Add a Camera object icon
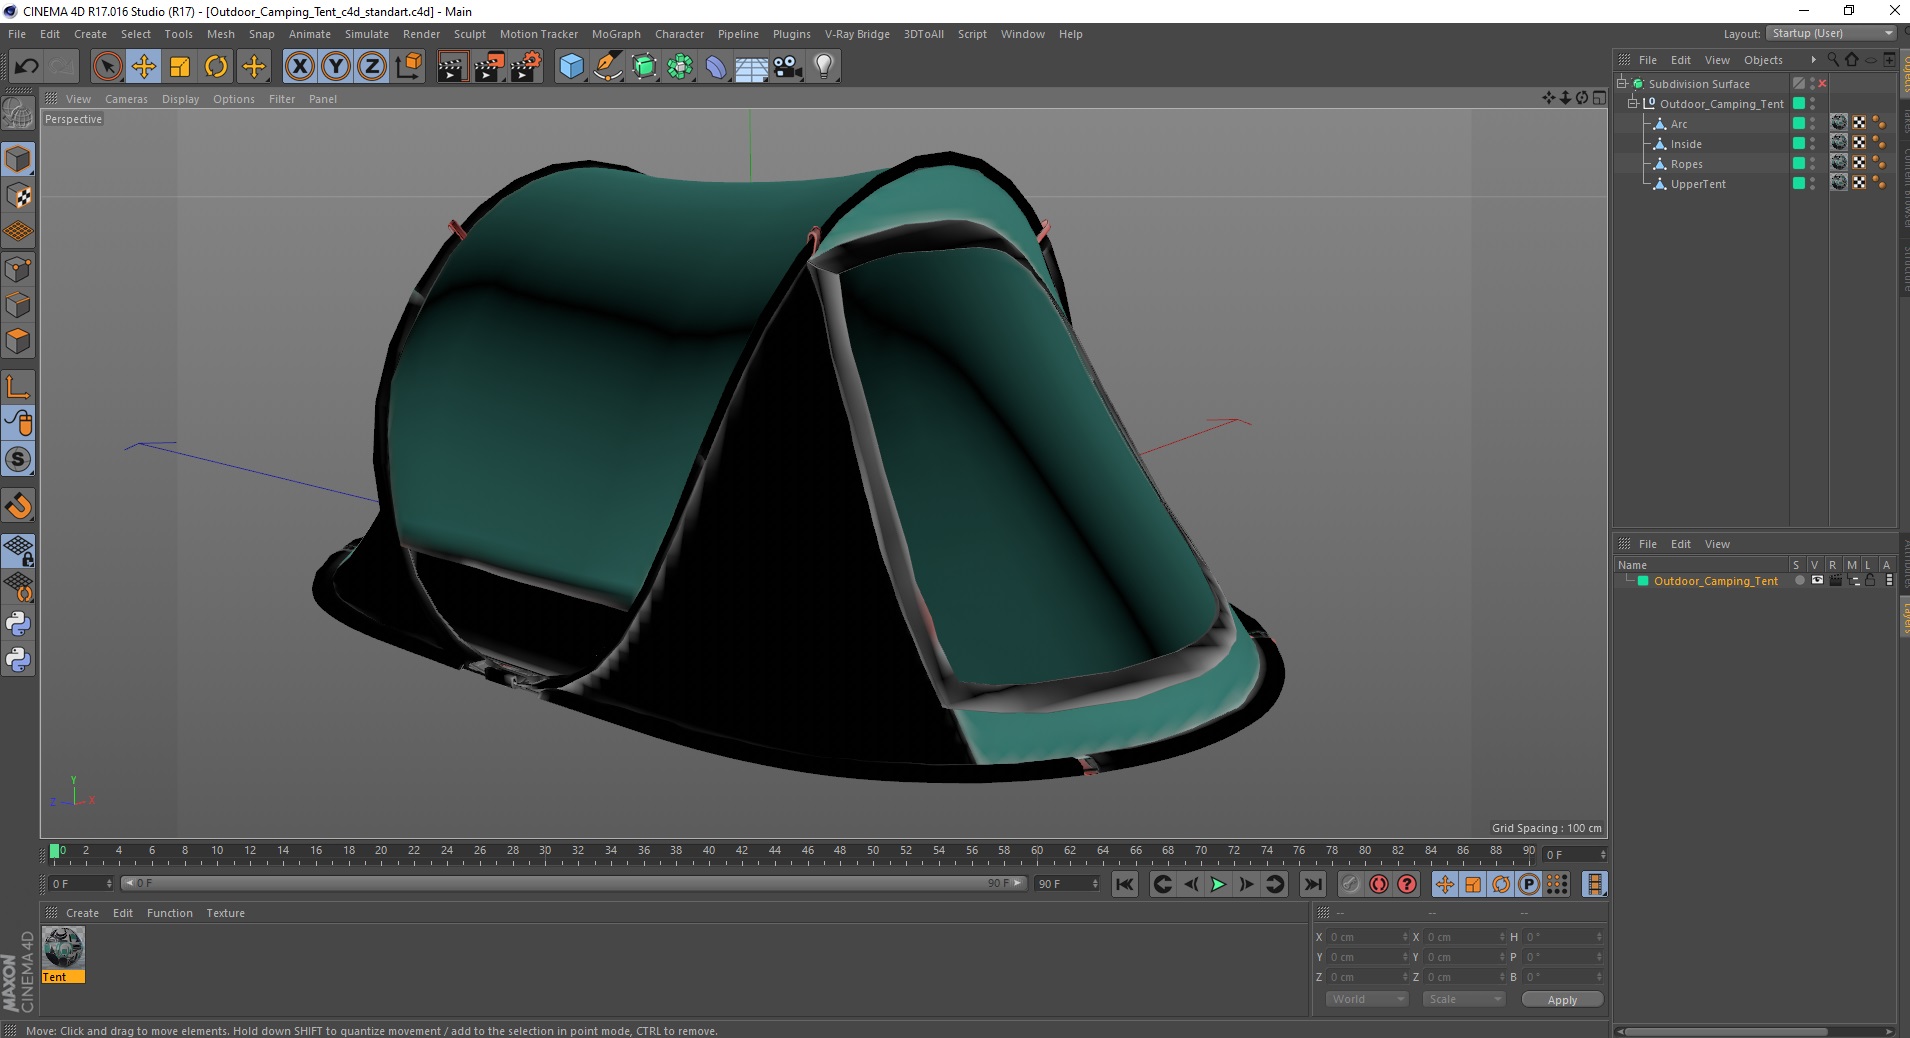1910x1038 pixels. click(x=787, y=67)
